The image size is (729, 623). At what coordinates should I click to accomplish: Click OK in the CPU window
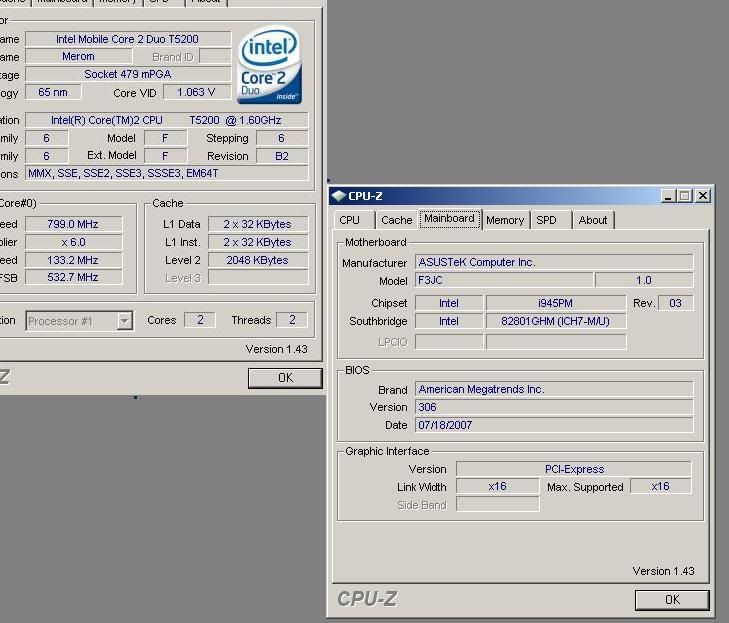(285, 378)
